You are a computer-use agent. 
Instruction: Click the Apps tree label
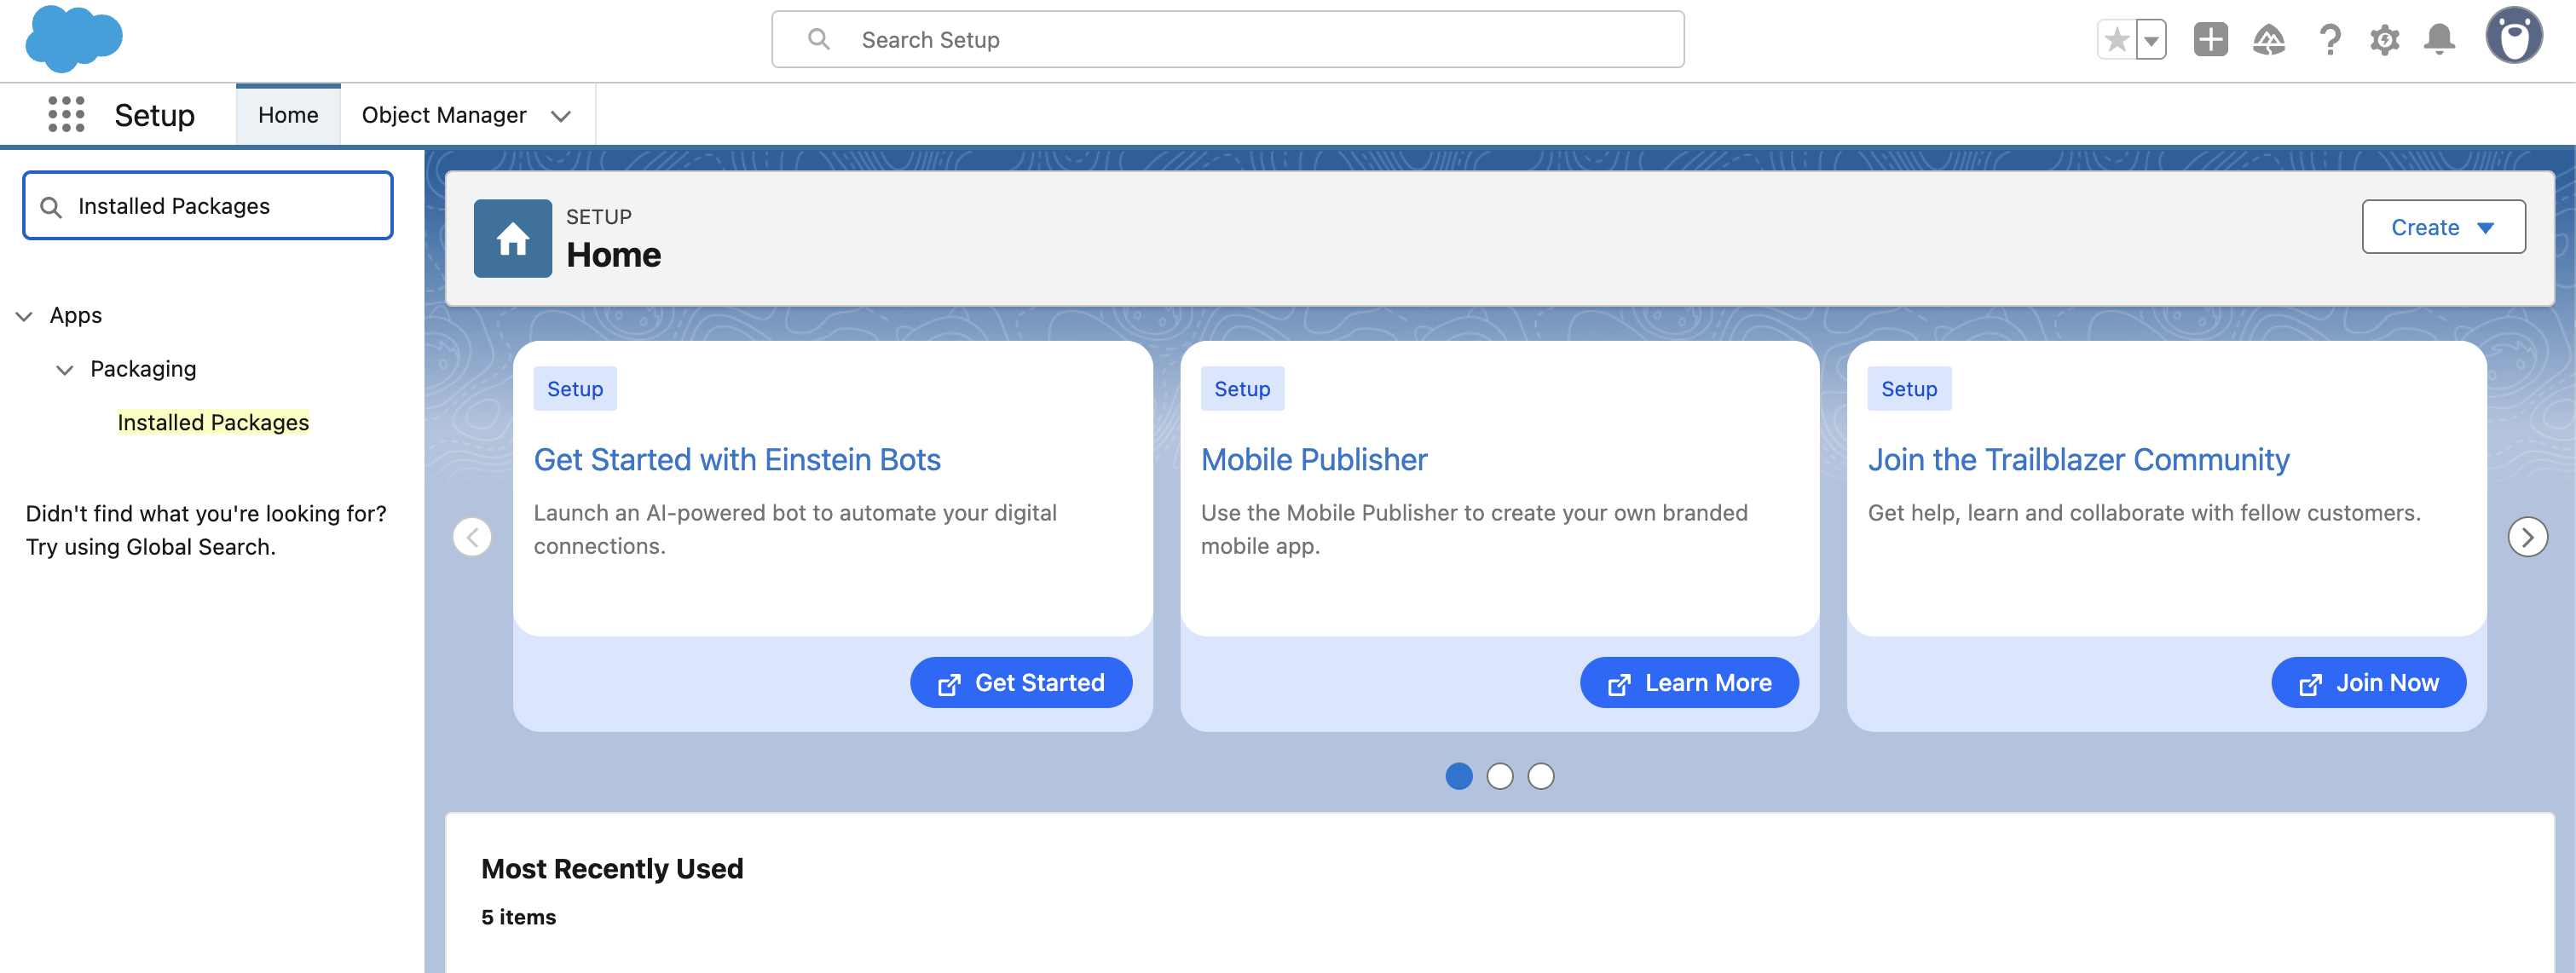(x=76, y=315)
